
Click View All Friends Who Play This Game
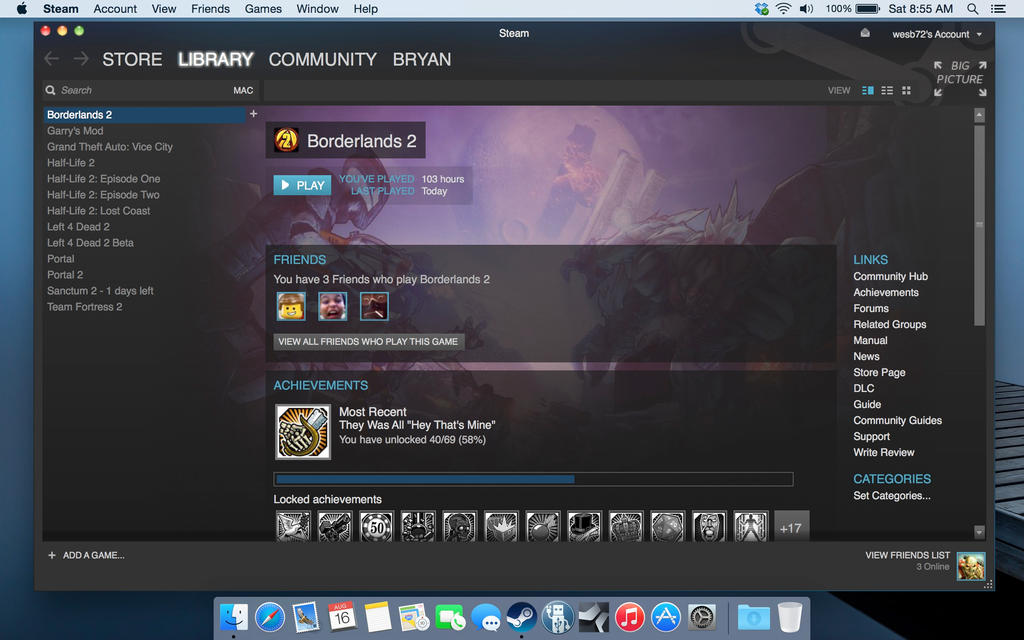pos(368,342)
